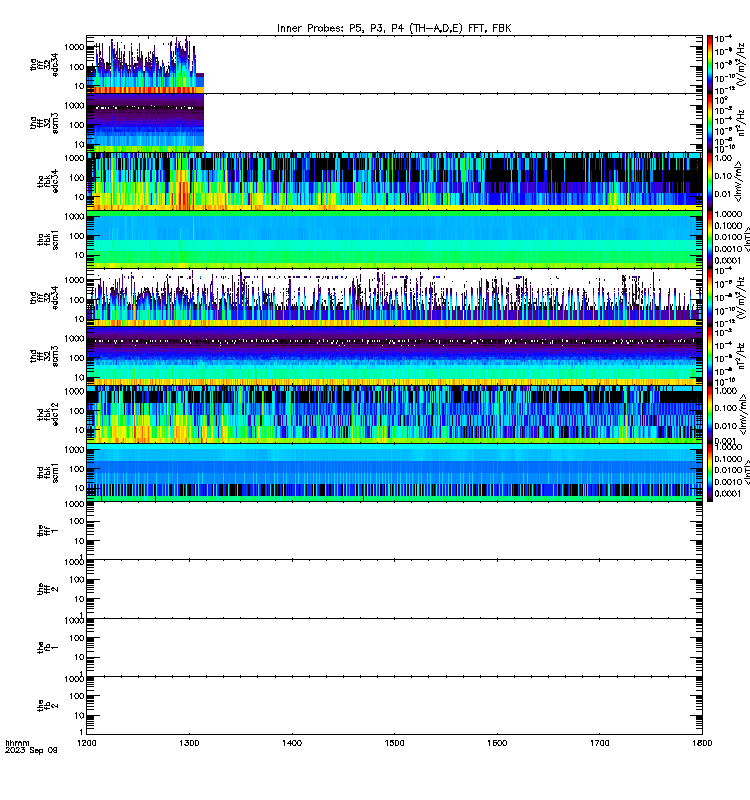This screenshot has height=800, width=750.
Task: Click the '1.00' color scale value of tha fbk edc34
Action: point(723,159)
